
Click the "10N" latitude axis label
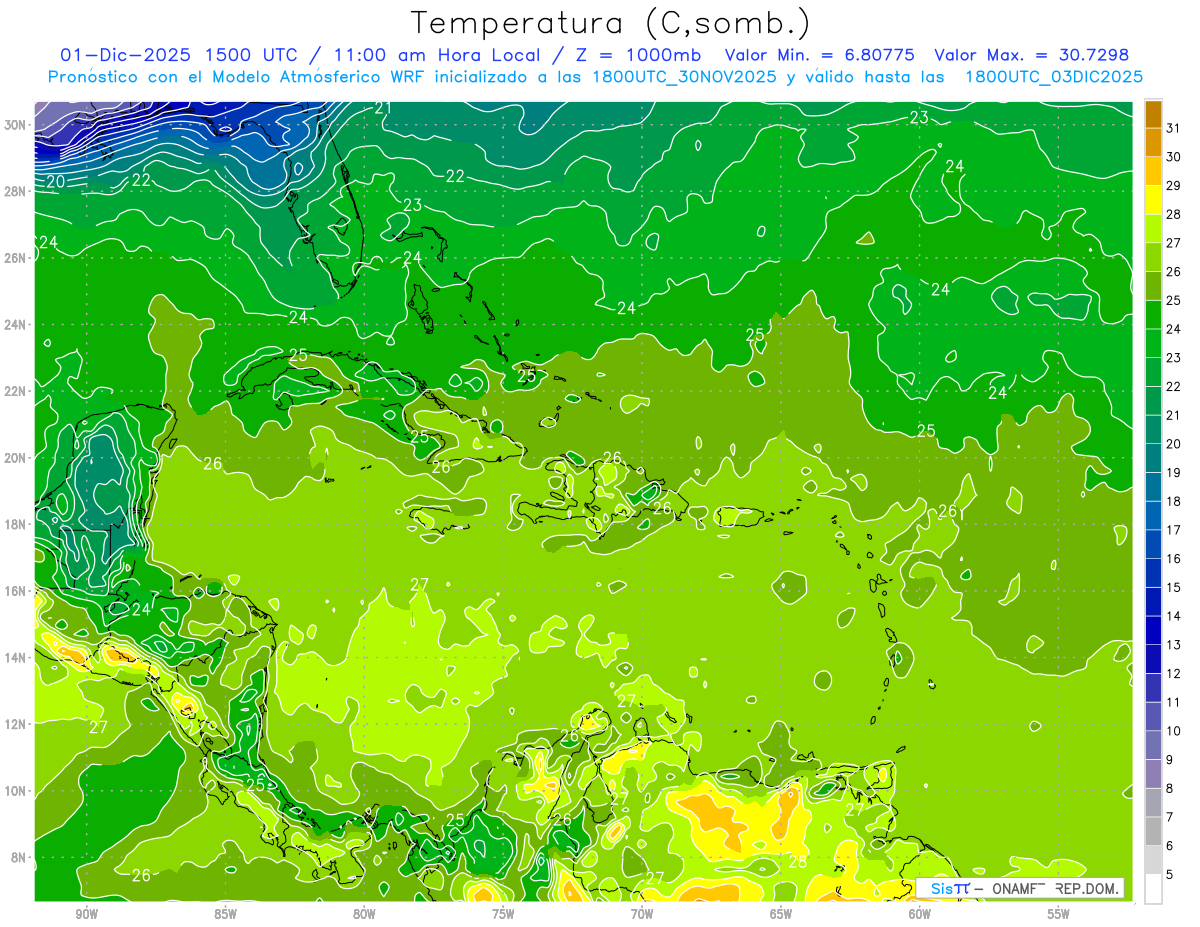coord(15,791)
